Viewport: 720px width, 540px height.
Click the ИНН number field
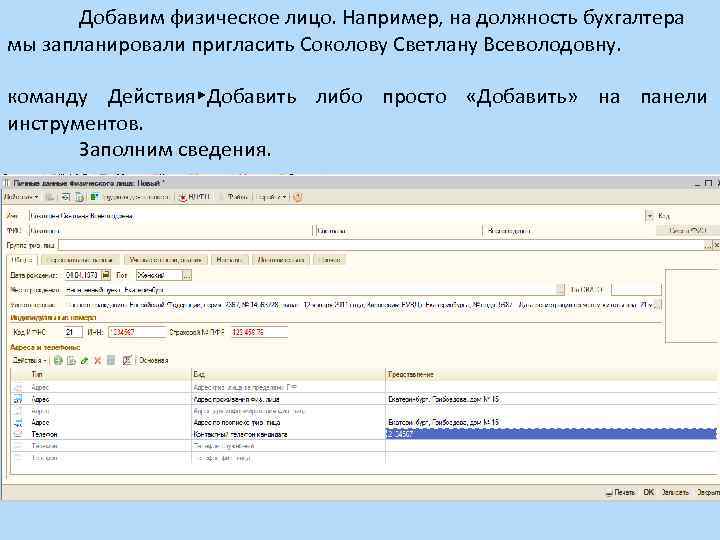(x=137, y=332)
